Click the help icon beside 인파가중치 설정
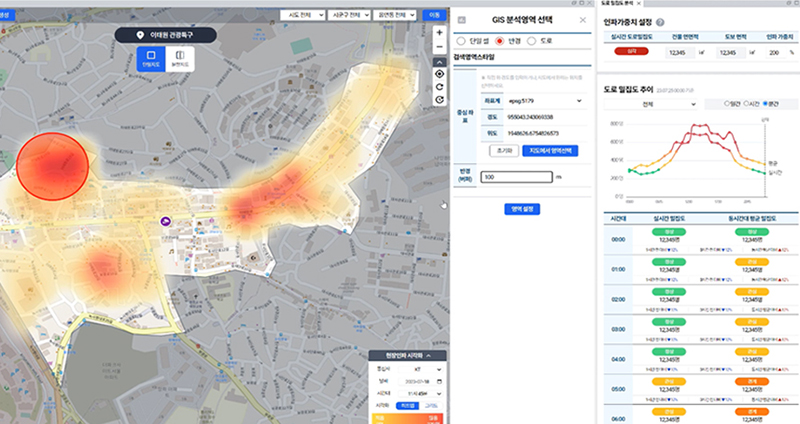 pyautogui.click(x=660, y=21)
